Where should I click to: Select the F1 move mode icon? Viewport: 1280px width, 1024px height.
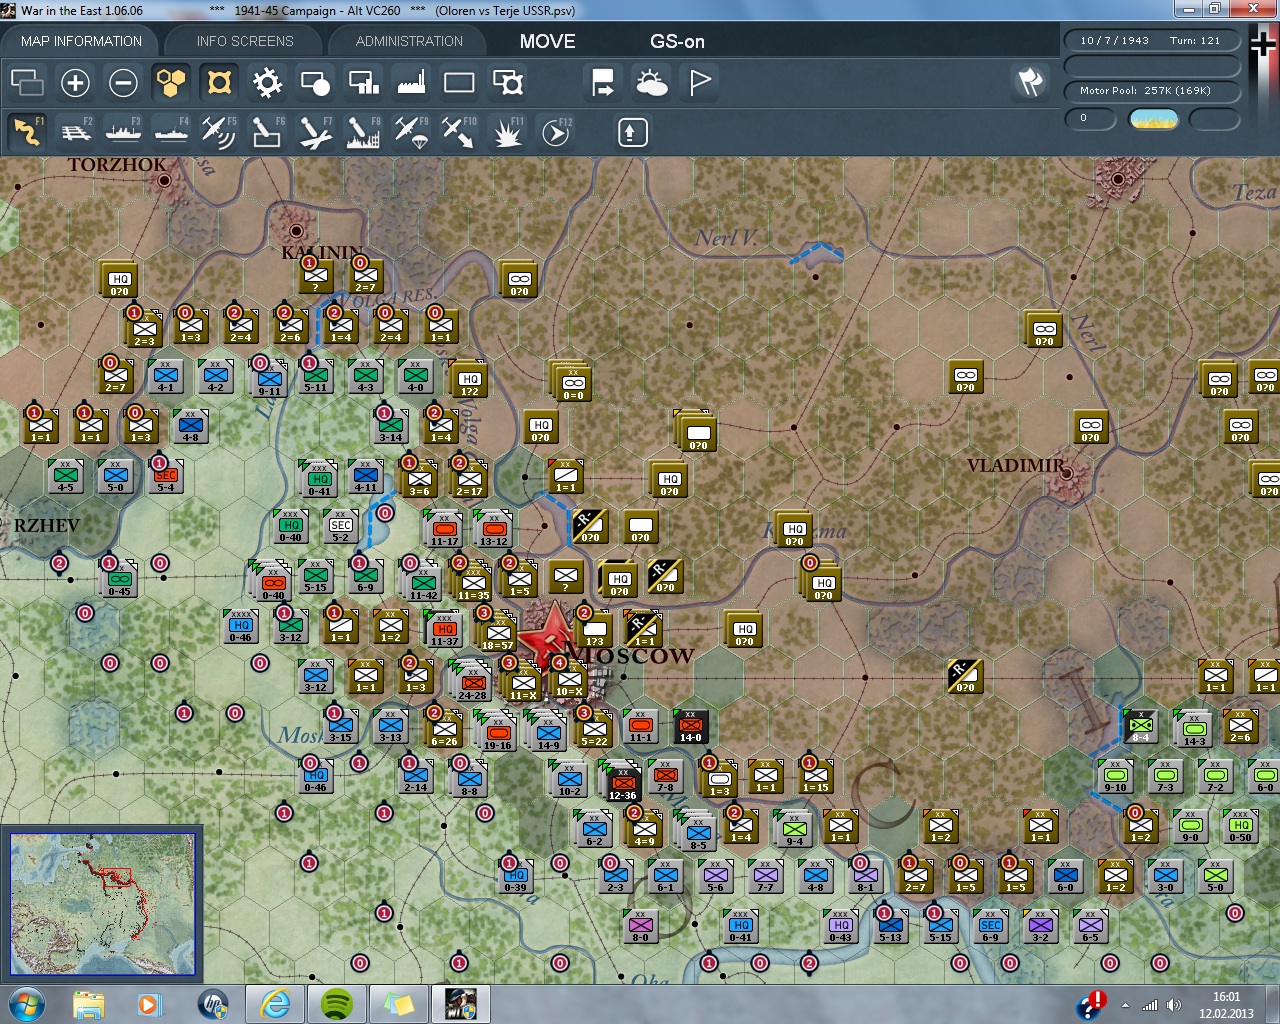[x=27, y=132]
